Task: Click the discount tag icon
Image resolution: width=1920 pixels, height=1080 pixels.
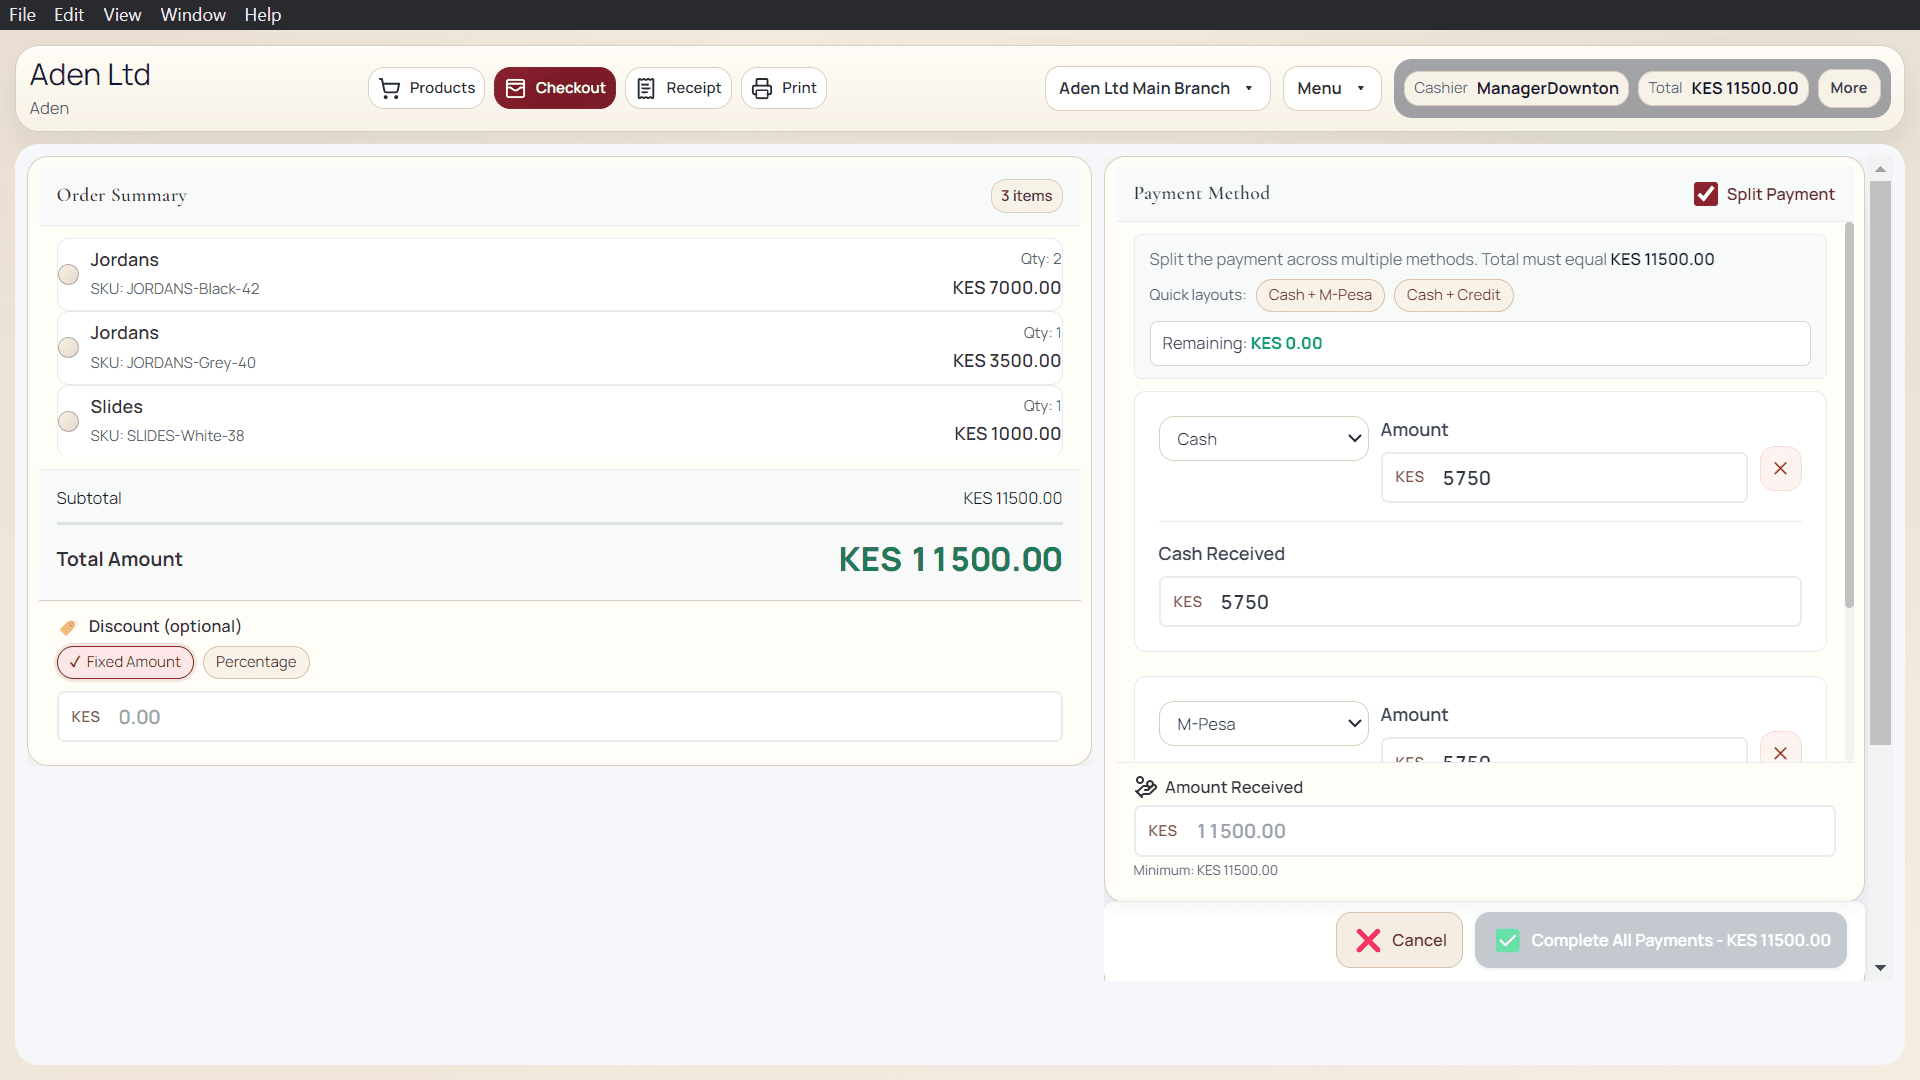Action: coord(68,627)
